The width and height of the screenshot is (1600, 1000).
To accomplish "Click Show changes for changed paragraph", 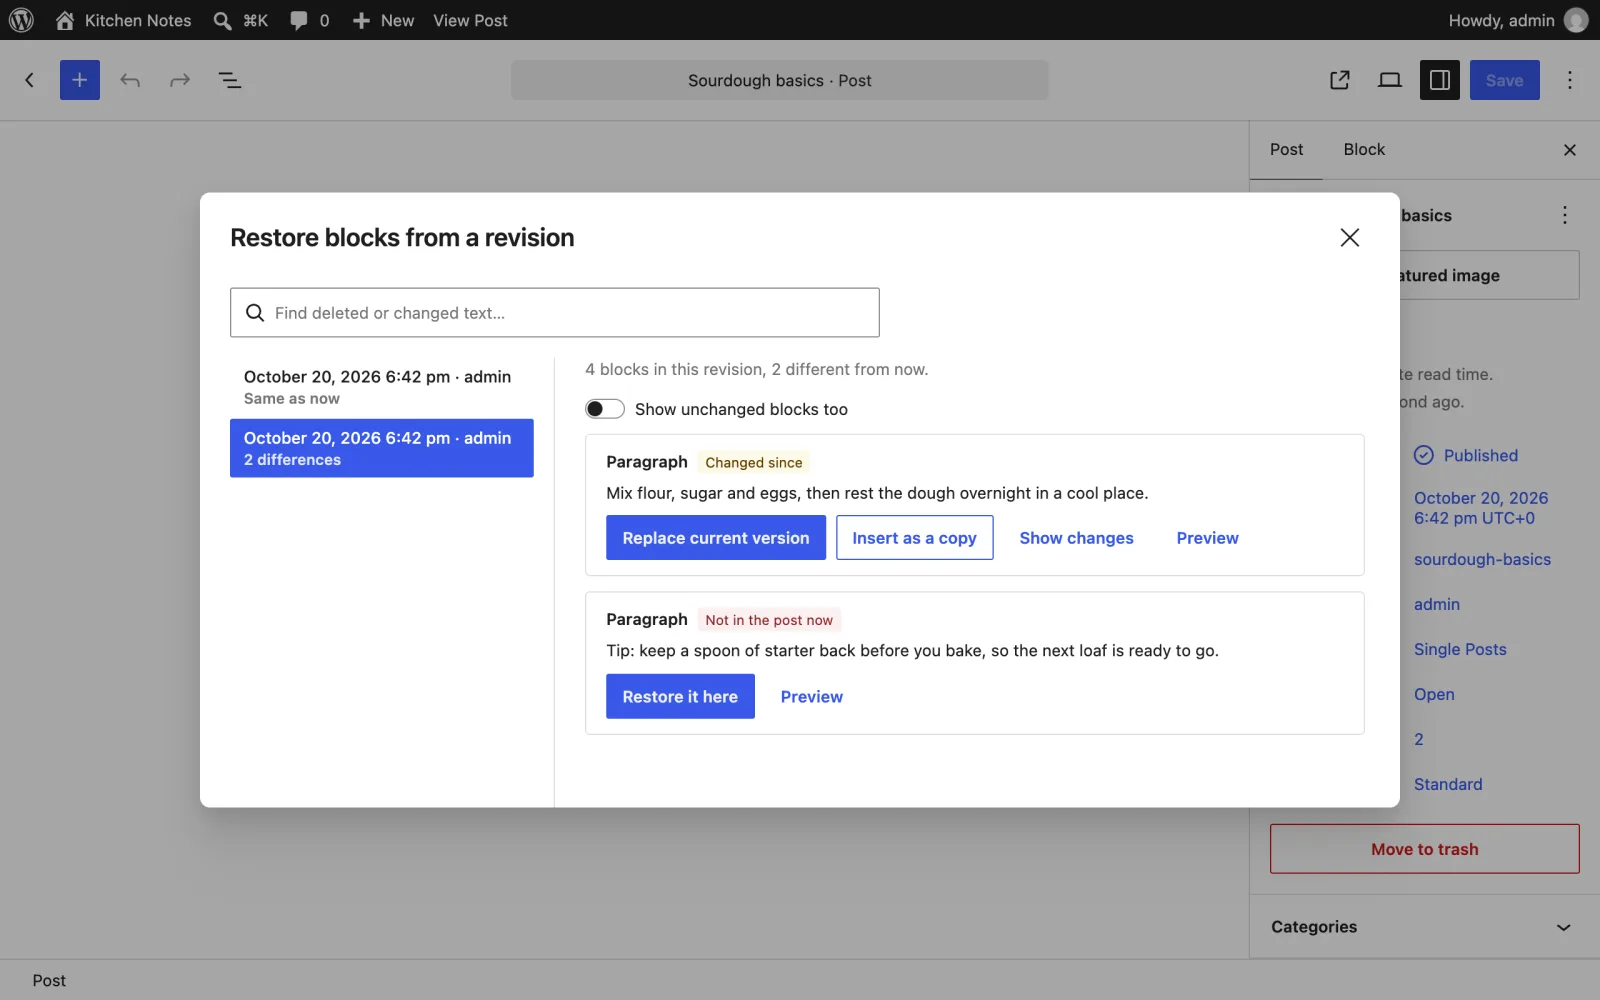I will click(1077, 538).
